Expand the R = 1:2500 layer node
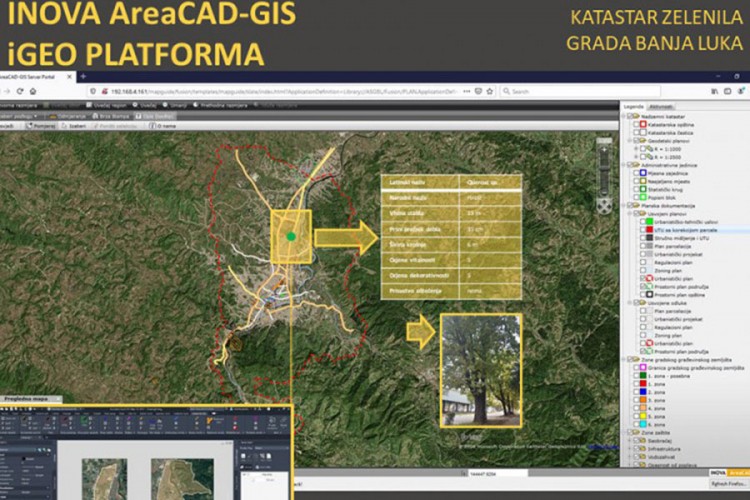 click(x=636, y=157)
